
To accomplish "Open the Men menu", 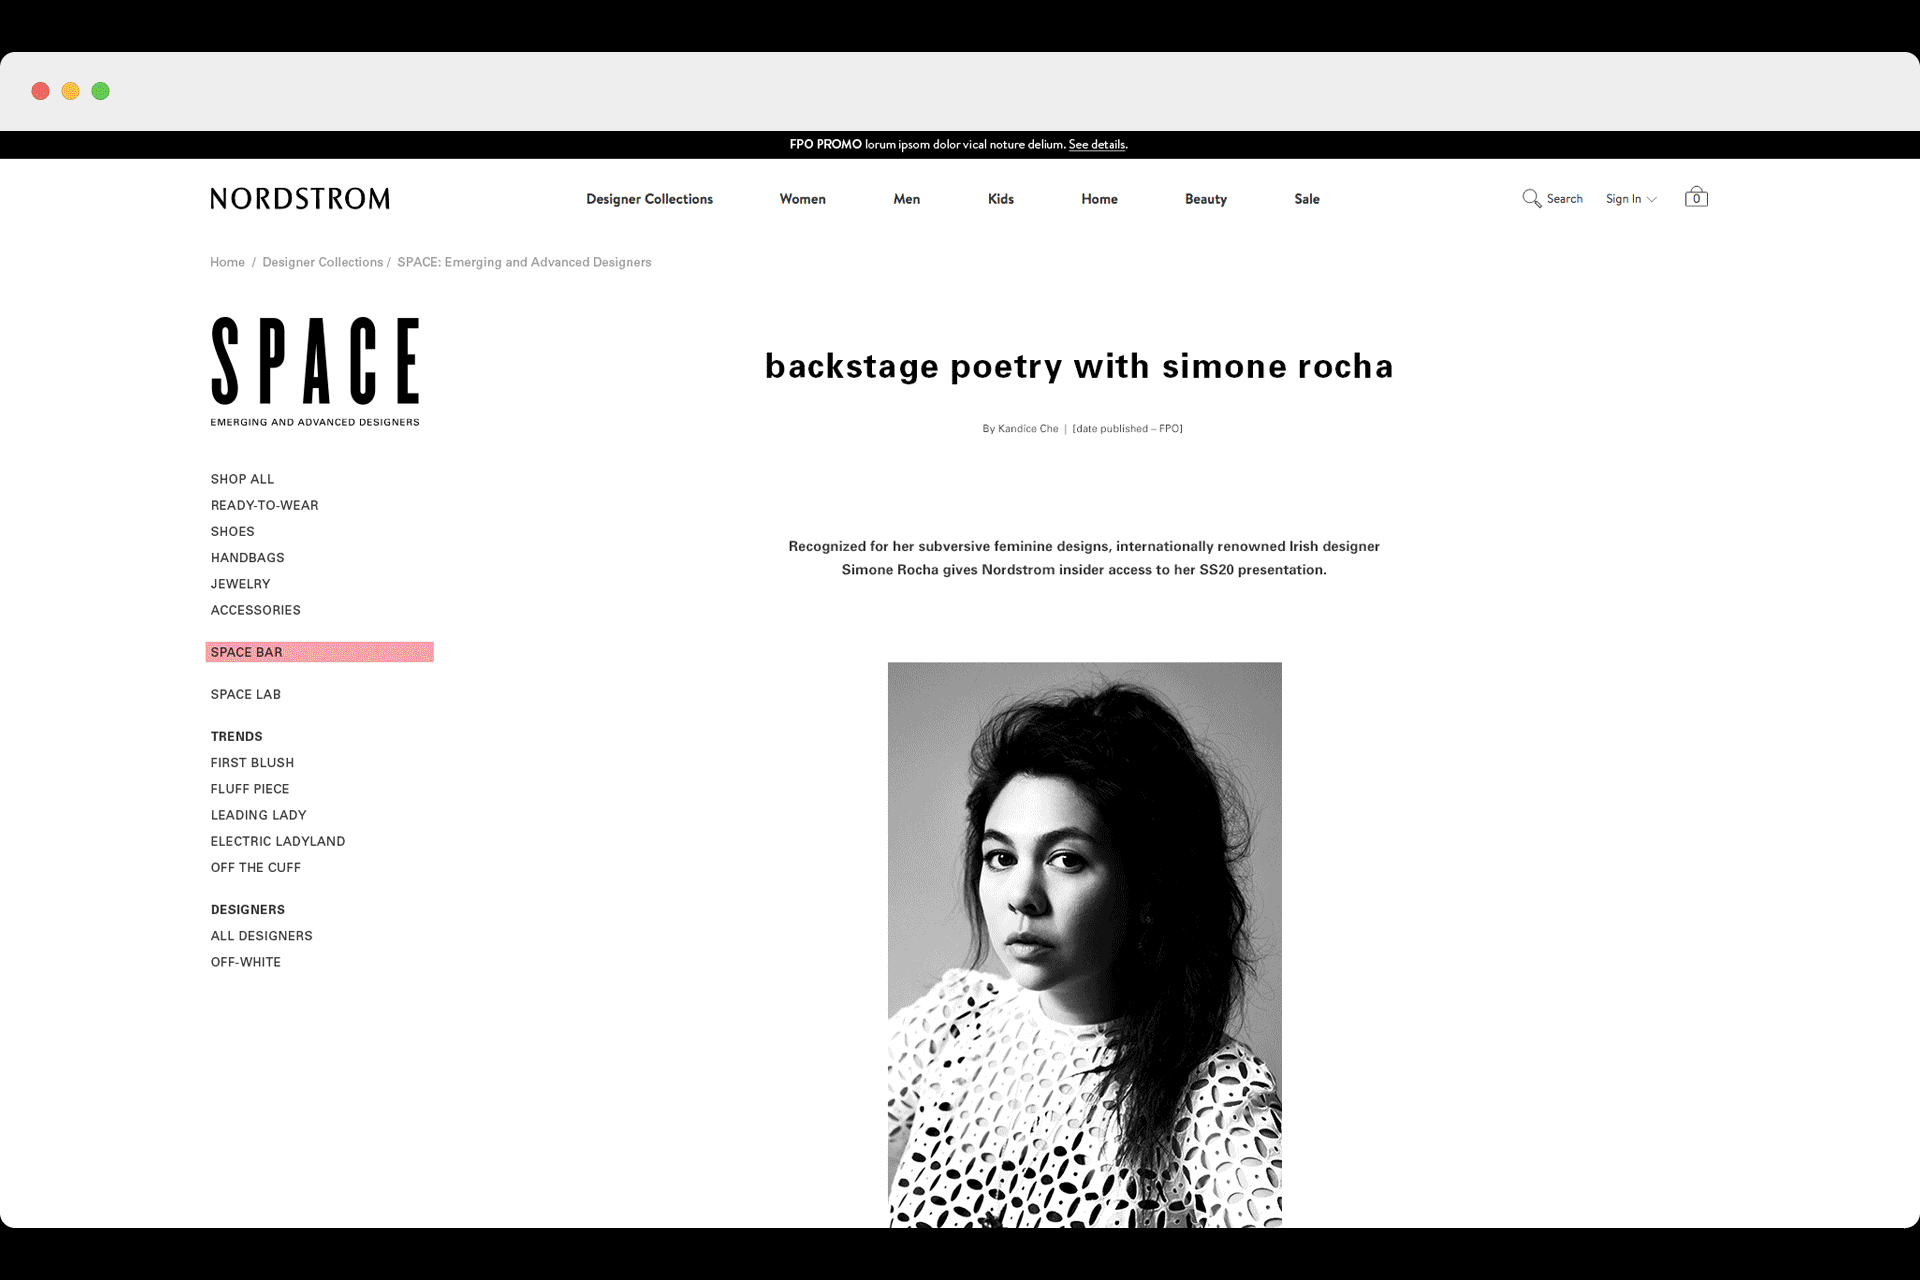I will coord(906,199).
